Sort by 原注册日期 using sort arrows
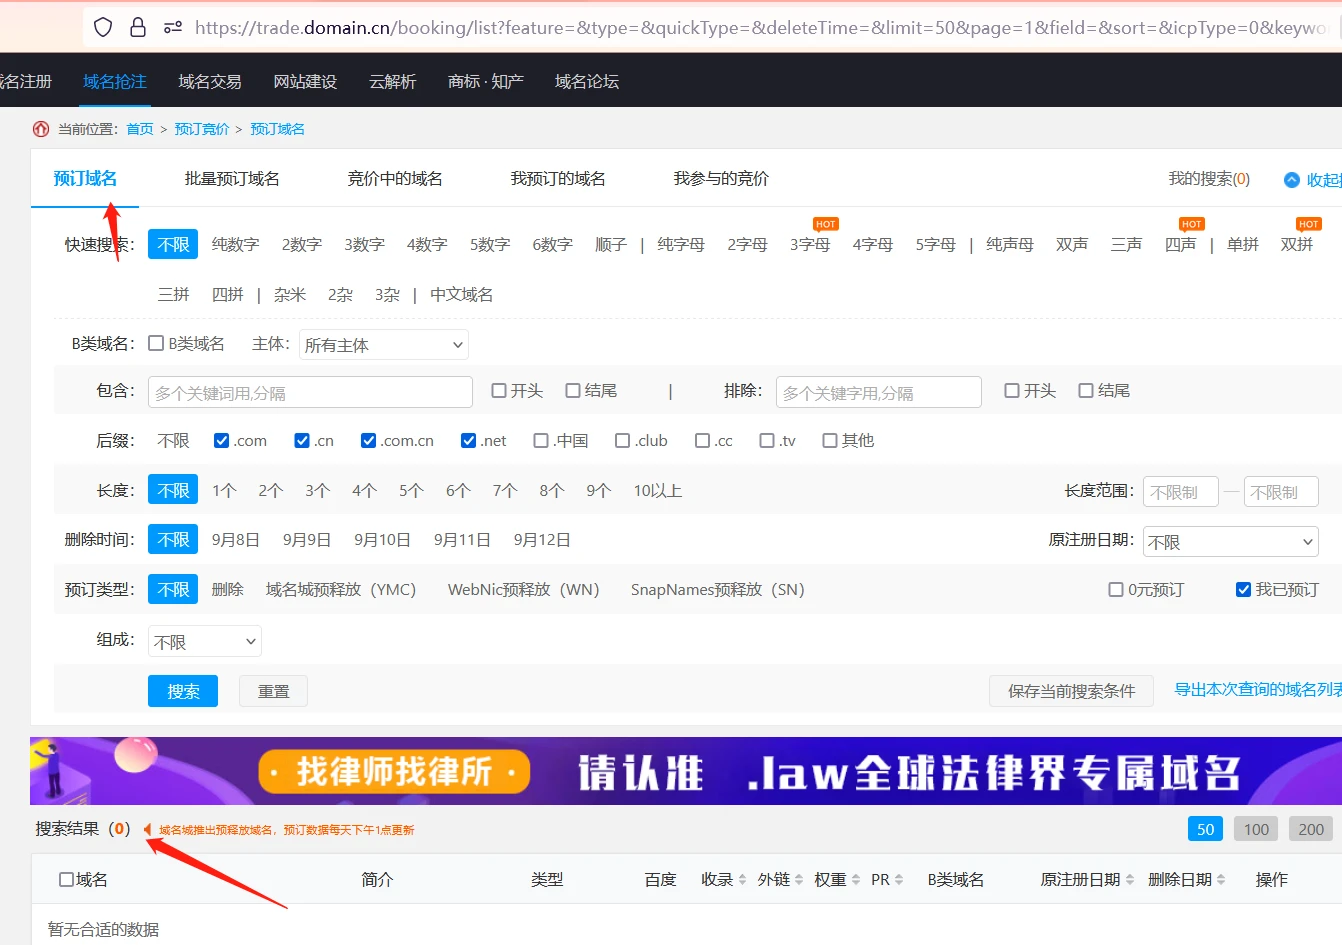Viewport: 1342px width, 945px height. 1130,880
